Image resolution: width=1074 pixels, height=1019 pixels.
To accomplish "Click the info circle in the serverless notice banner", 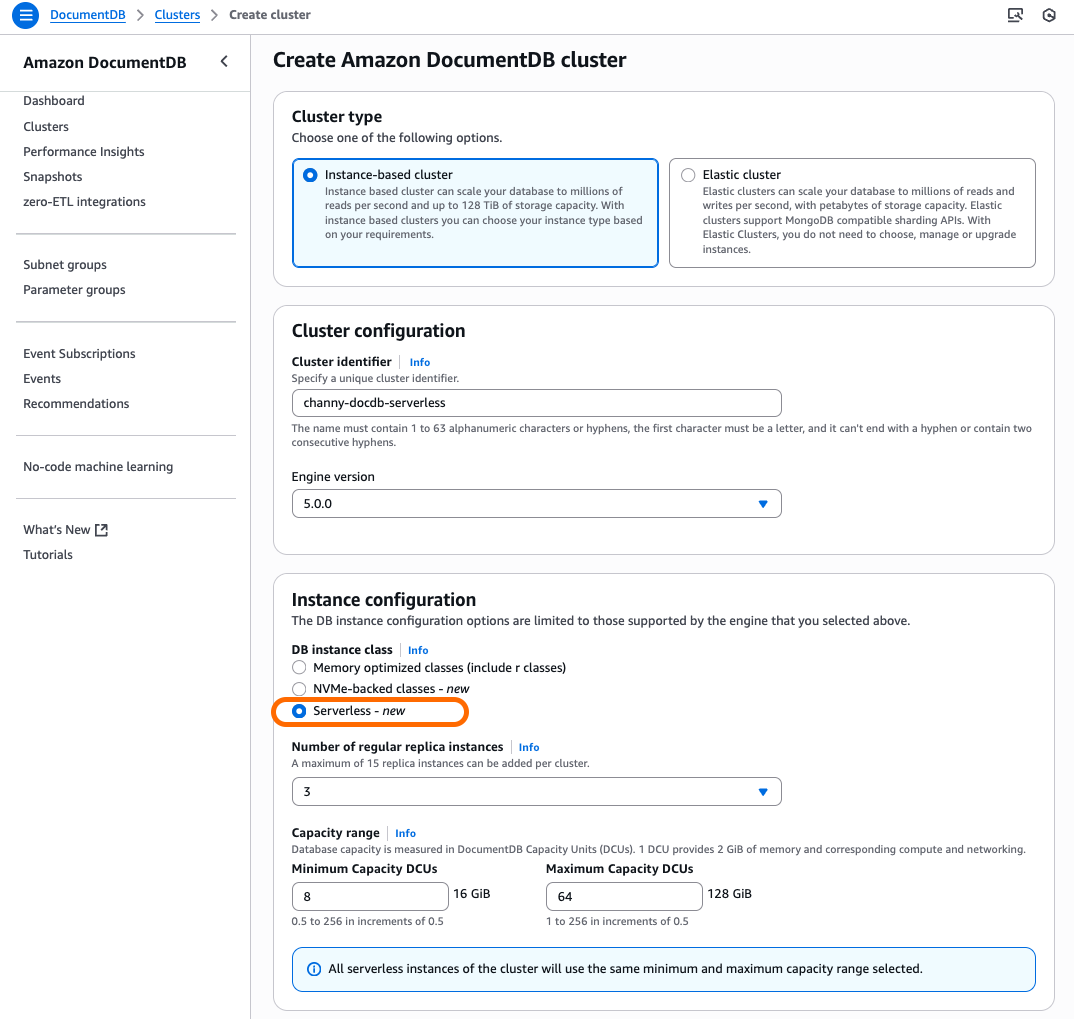I will click(x=314, y=969).
